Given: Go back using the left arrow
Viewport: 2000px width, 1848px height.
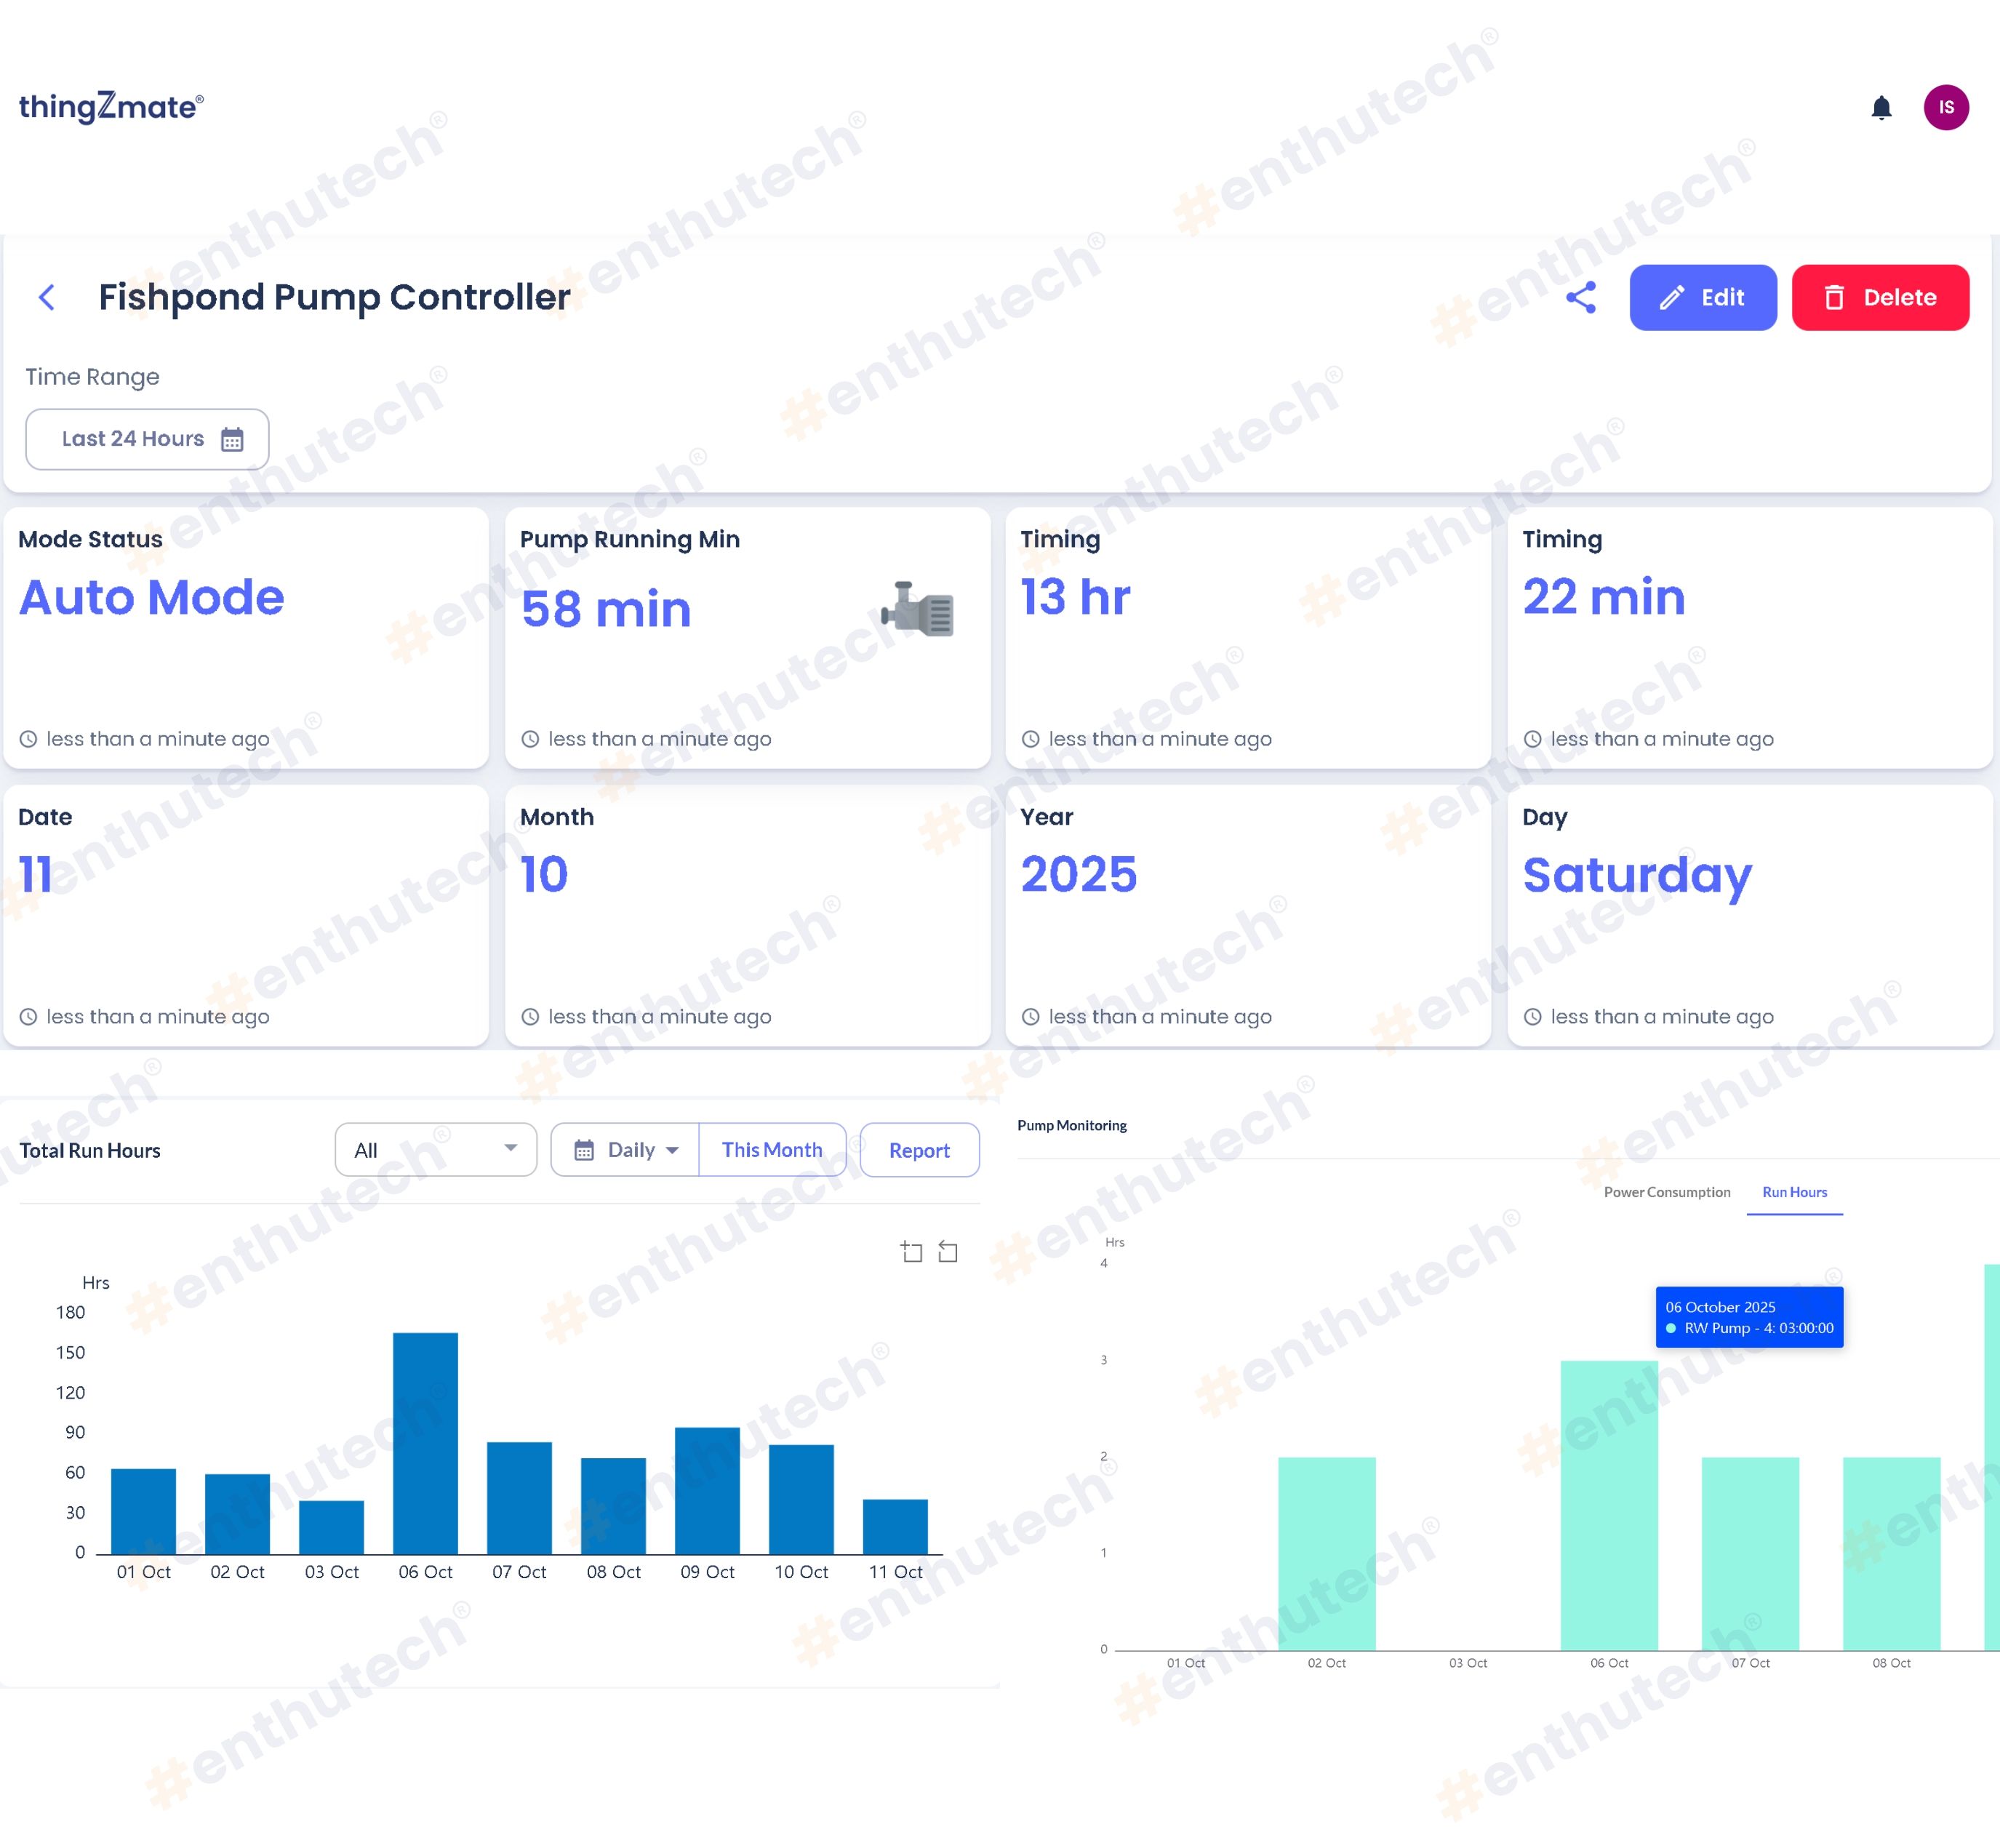Looking at the screenshot, I should coord(47,297).
